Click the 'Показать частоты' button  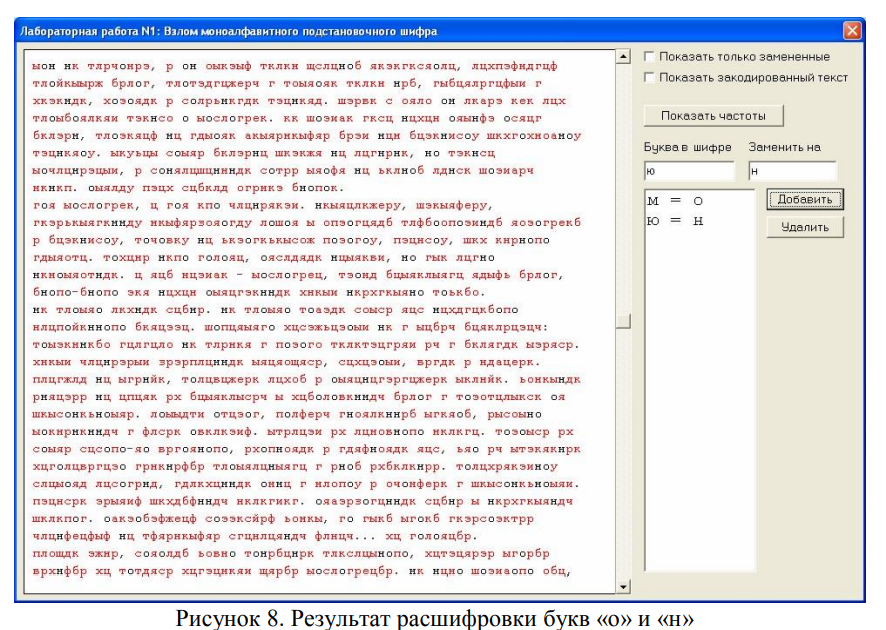tap(713, 115)
